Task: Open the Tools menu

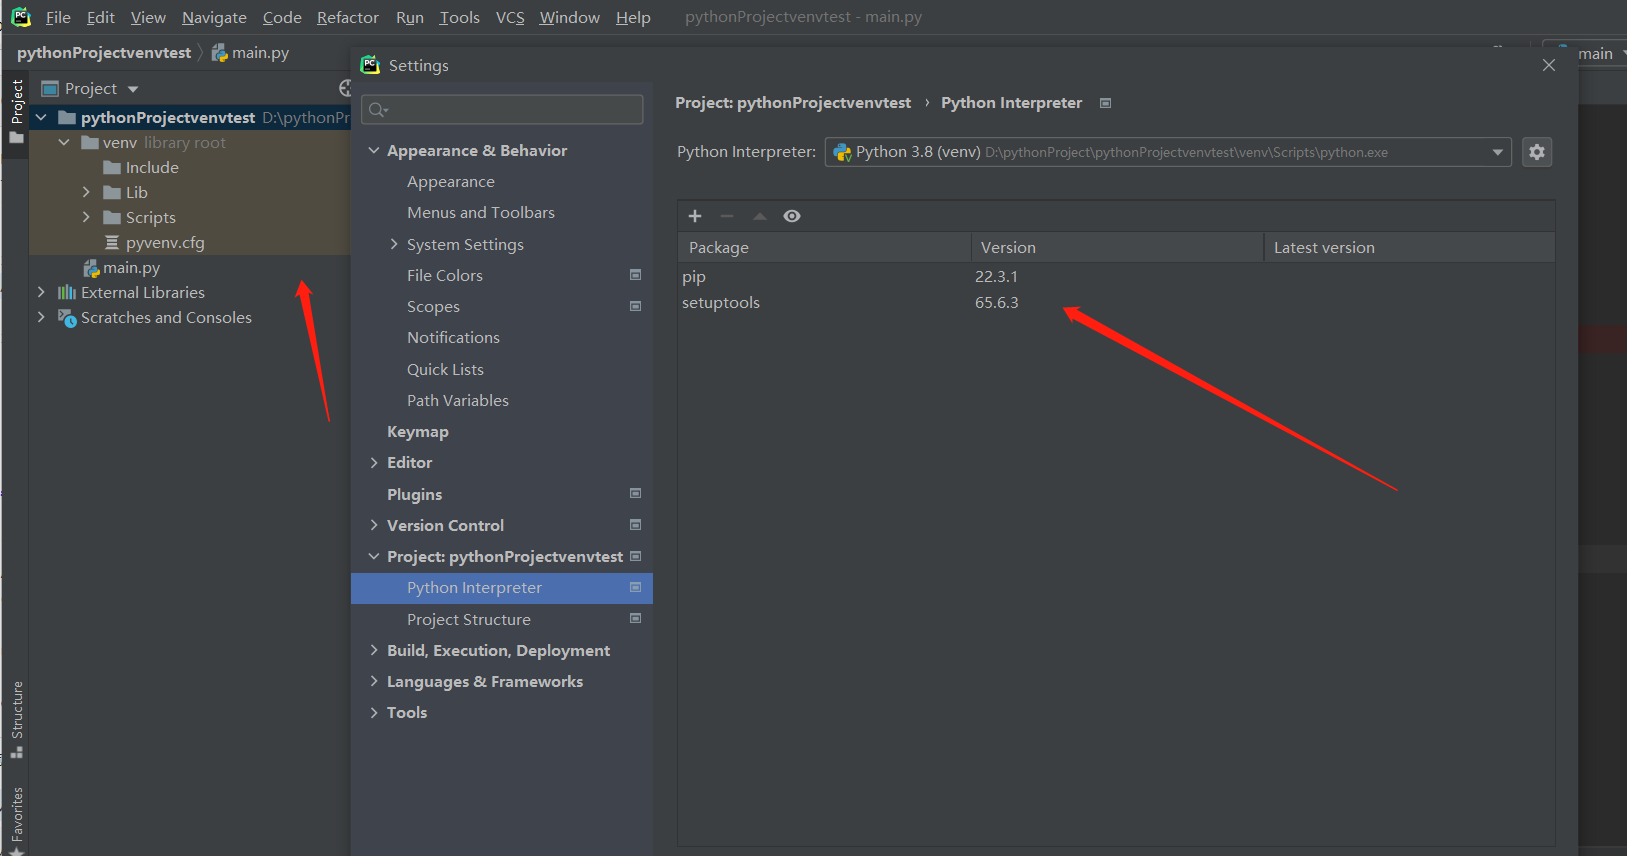Action: coord(460,18)
